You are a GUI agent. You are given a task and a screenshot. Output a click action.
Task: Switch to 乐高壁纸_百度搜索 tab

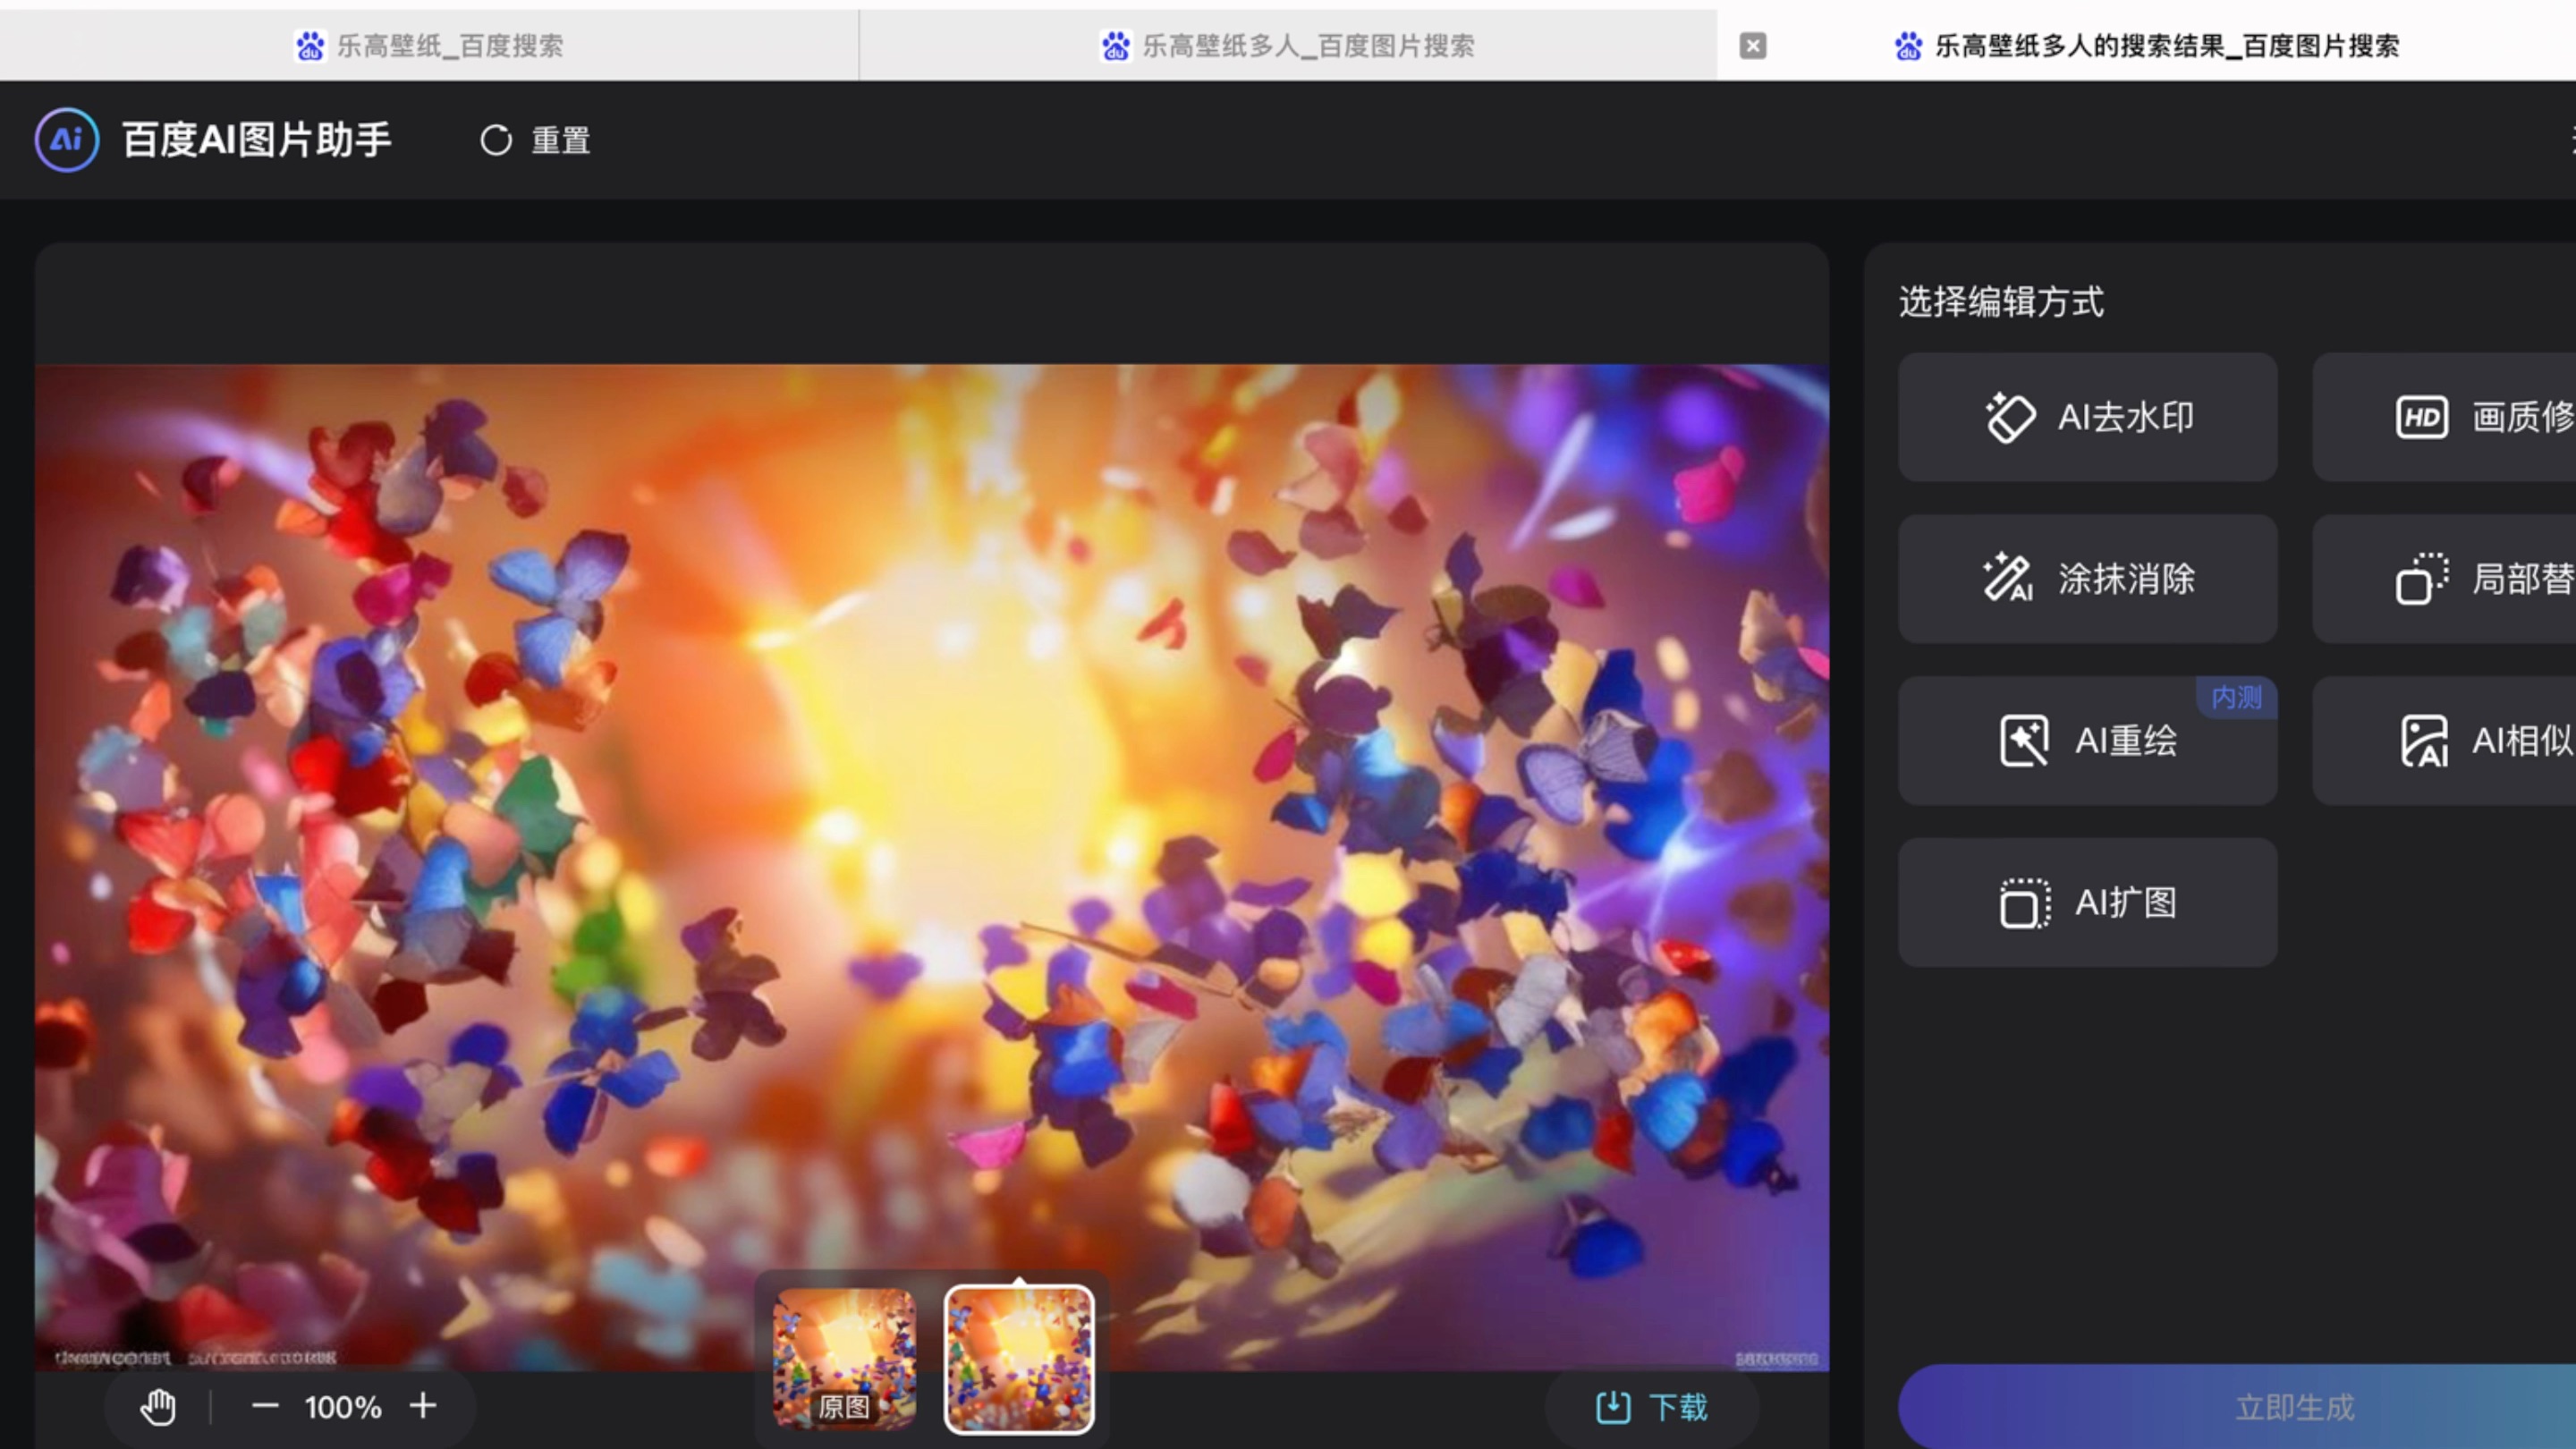[x=429, y=45]
